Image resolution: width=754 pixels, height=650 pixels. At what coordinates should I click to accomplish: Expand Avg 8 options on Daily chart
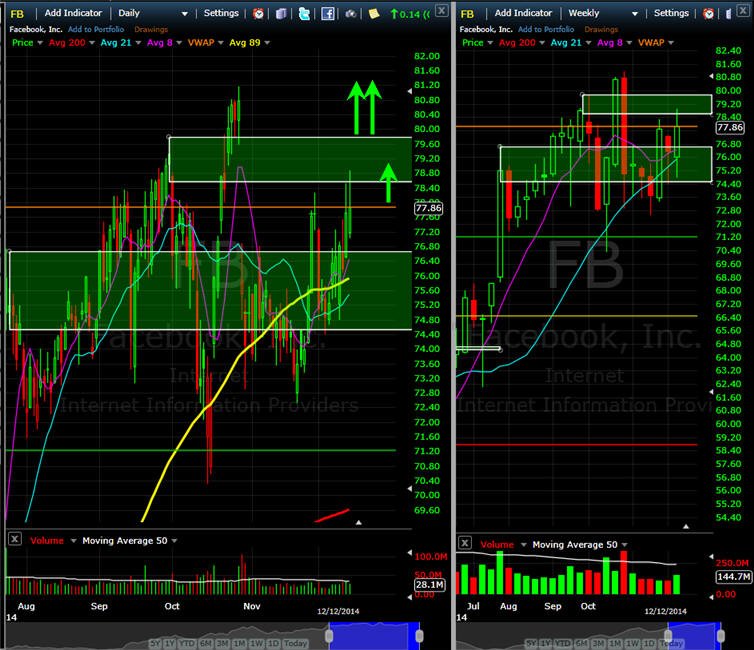pyautogui.click(x=179, y=43)
